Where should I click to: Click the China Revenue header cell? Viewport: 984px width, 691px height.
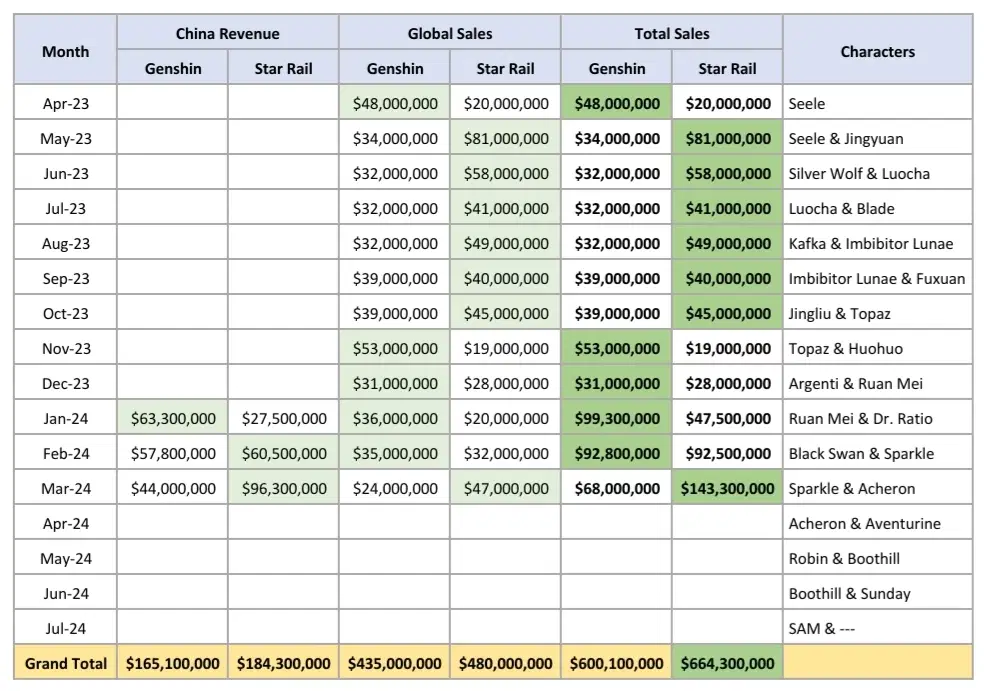[227, 32]
